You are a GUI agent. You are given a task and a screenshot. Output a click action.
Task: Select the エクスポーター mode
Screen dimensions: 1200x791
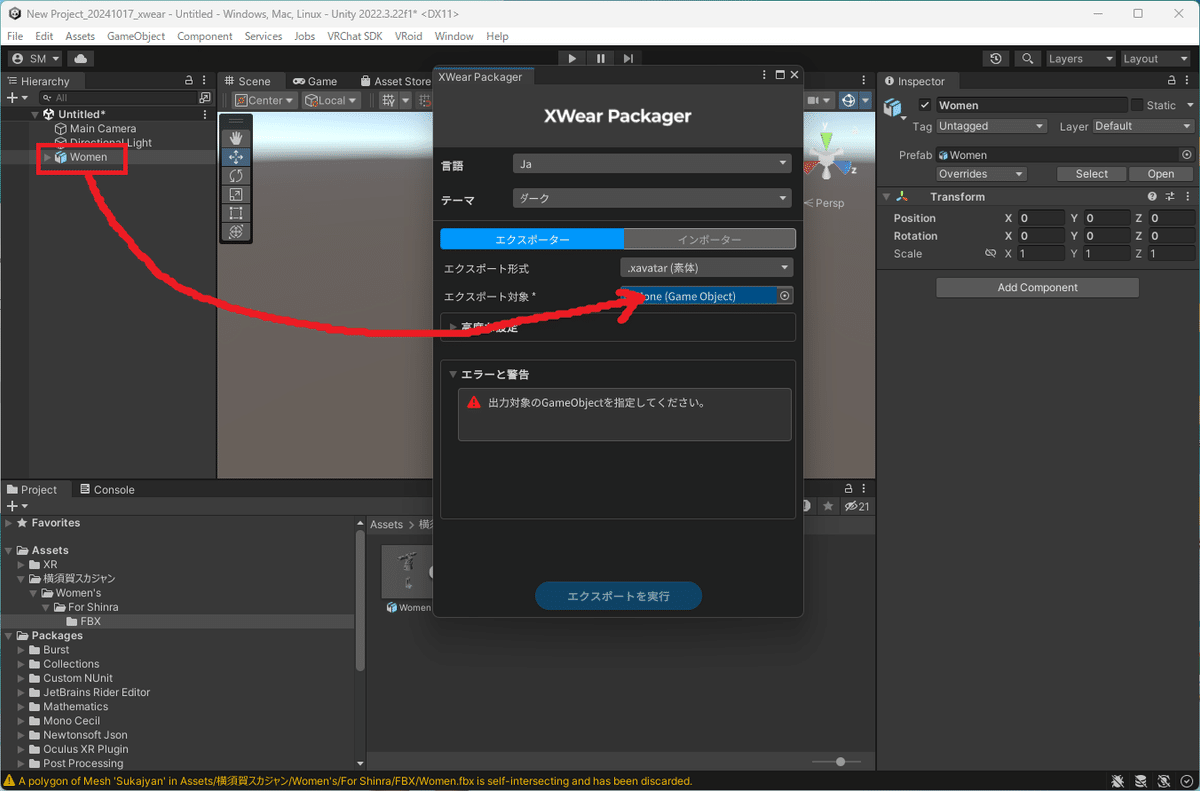(x=532, y=239)
